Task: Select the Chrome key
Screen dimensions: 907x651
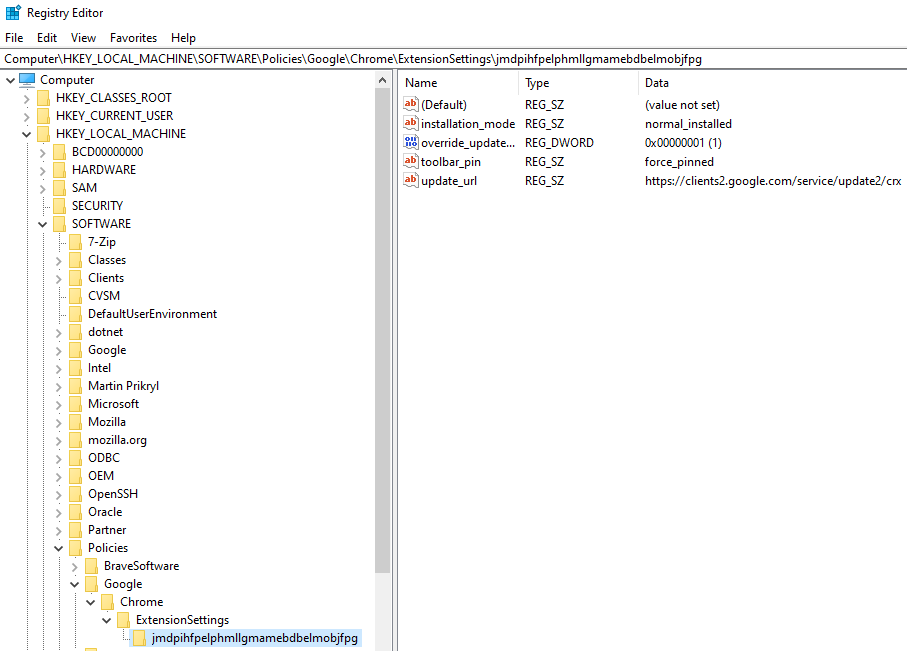Action: pos(142,602)
